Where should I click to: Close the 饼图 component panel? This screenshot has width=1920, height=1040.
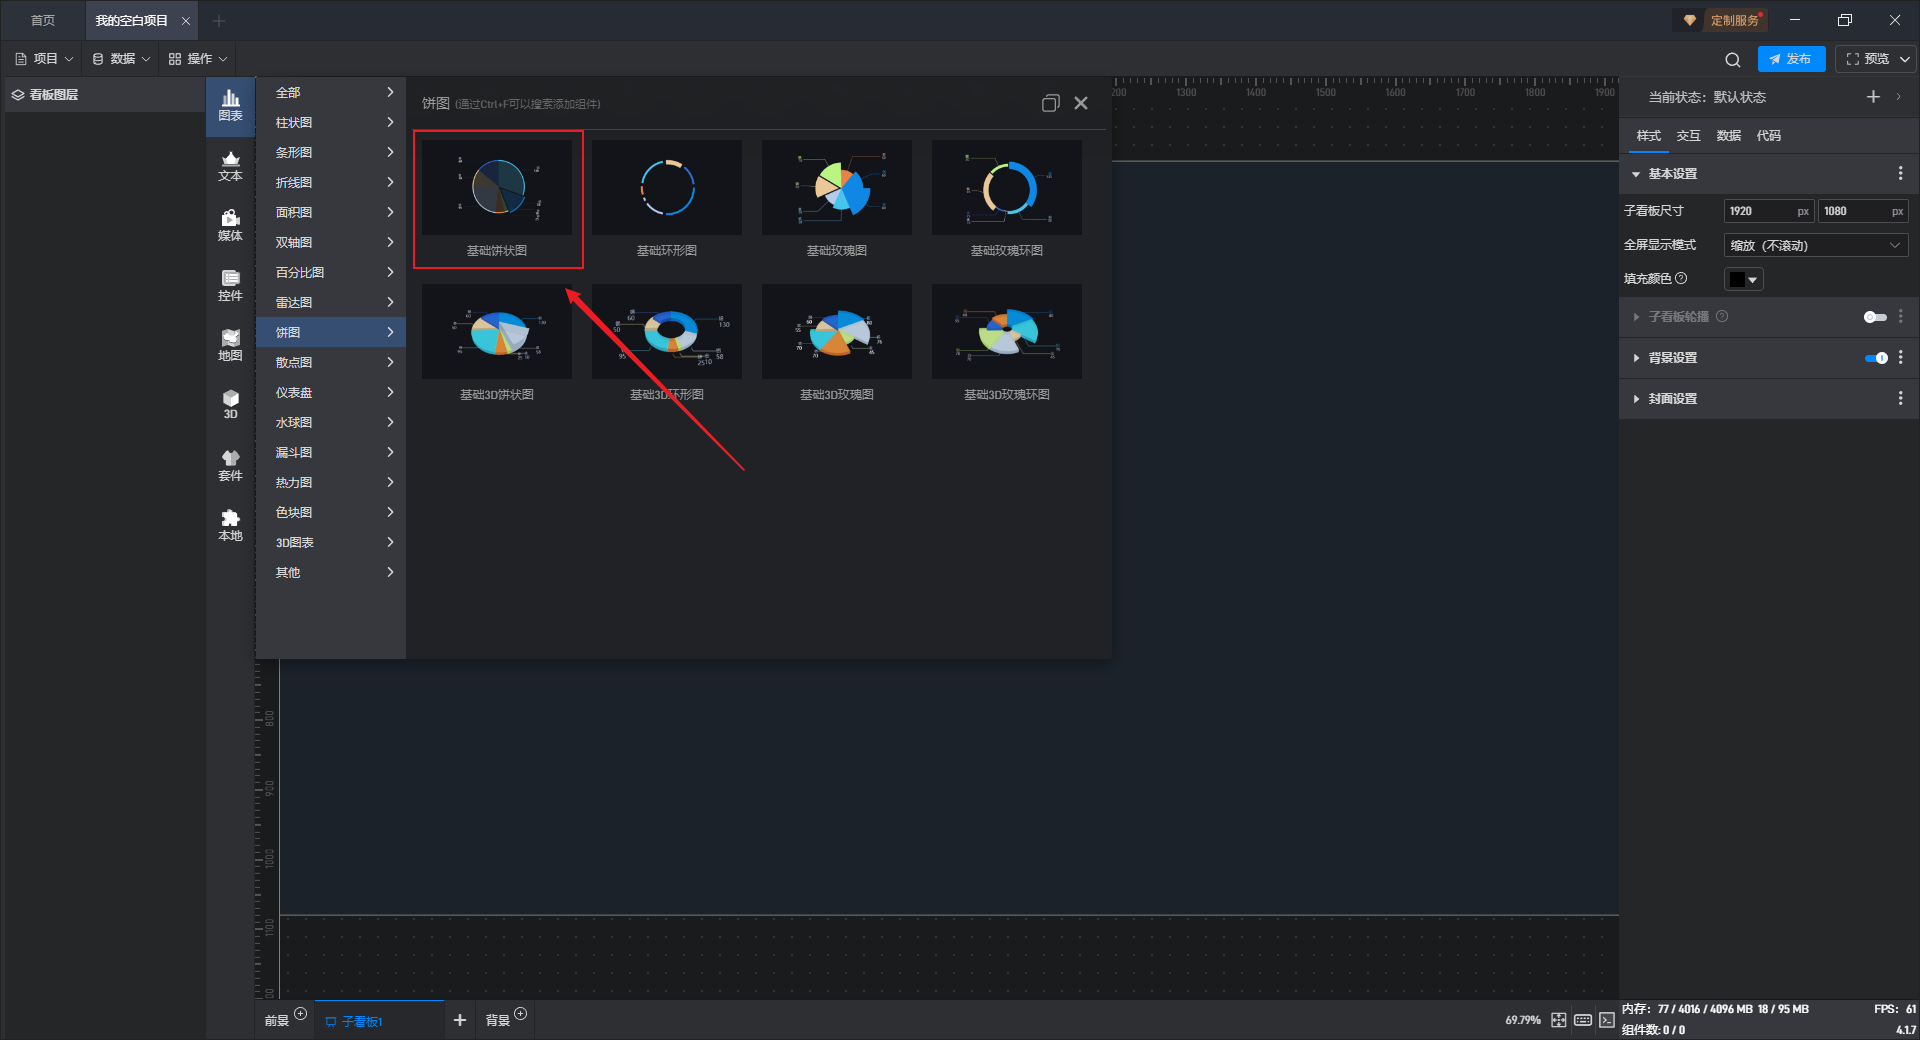(1081, 103)
